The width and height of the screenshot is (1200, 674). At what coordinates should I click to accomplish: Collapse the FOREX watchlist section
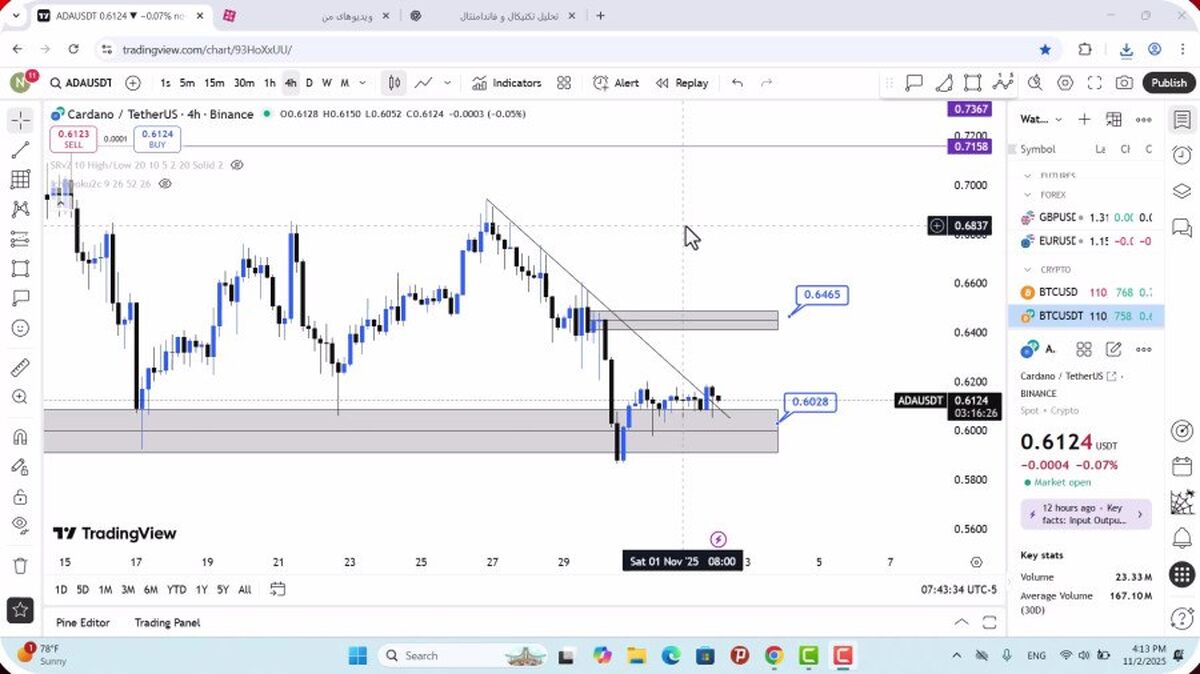click(x=1028, y=195)
